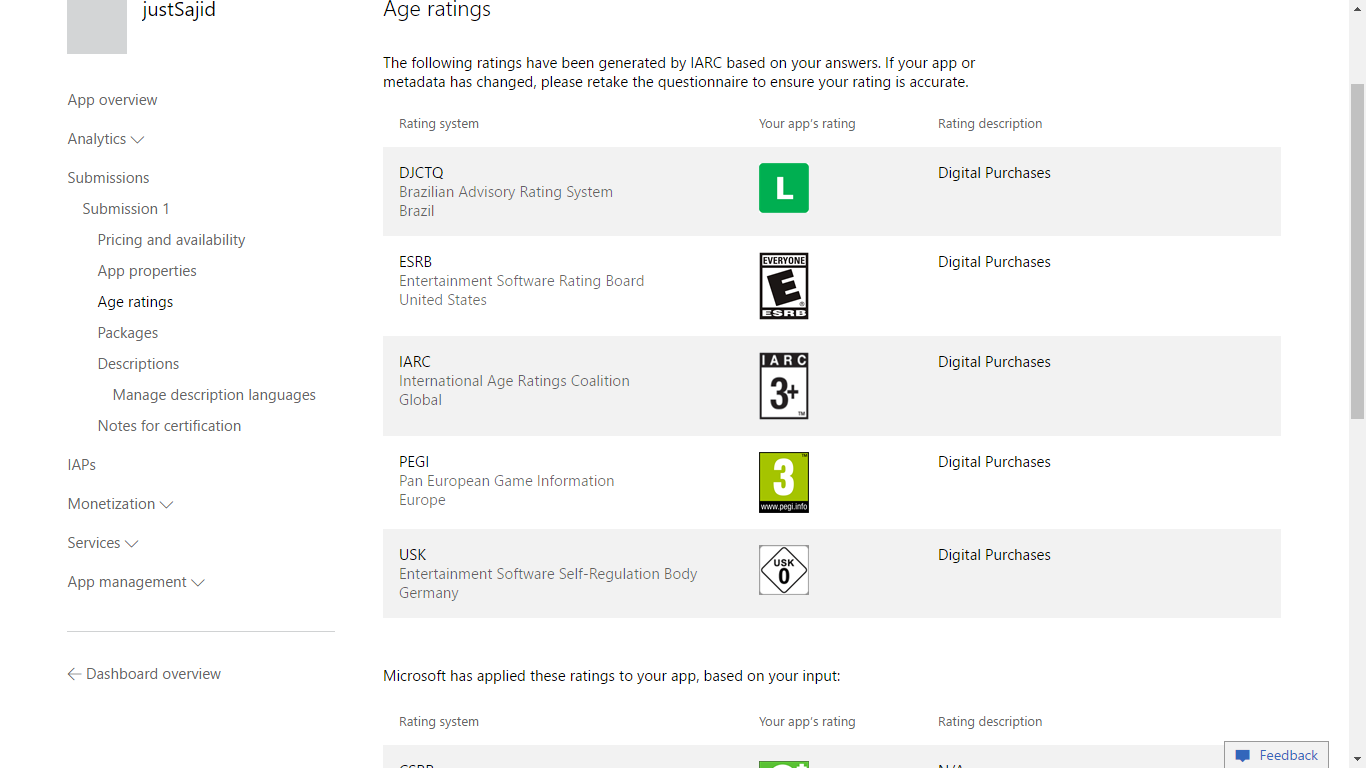1366x768 pixels.
Task: Click the IARC rating system name
Action: [414, 362]
